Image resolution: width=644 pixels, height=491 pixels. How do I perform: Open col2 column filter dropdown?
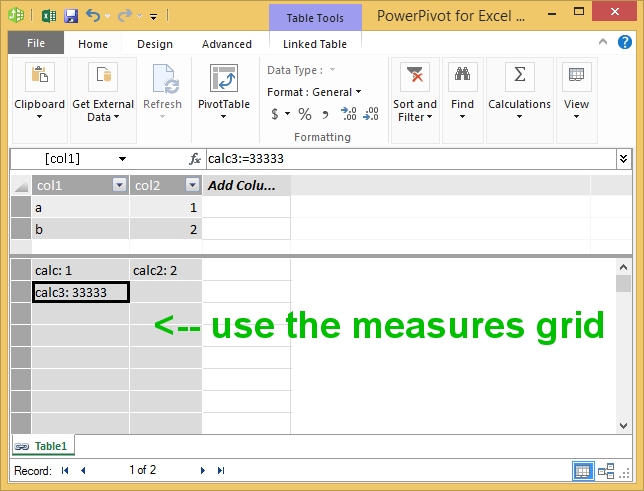[192, 185]
